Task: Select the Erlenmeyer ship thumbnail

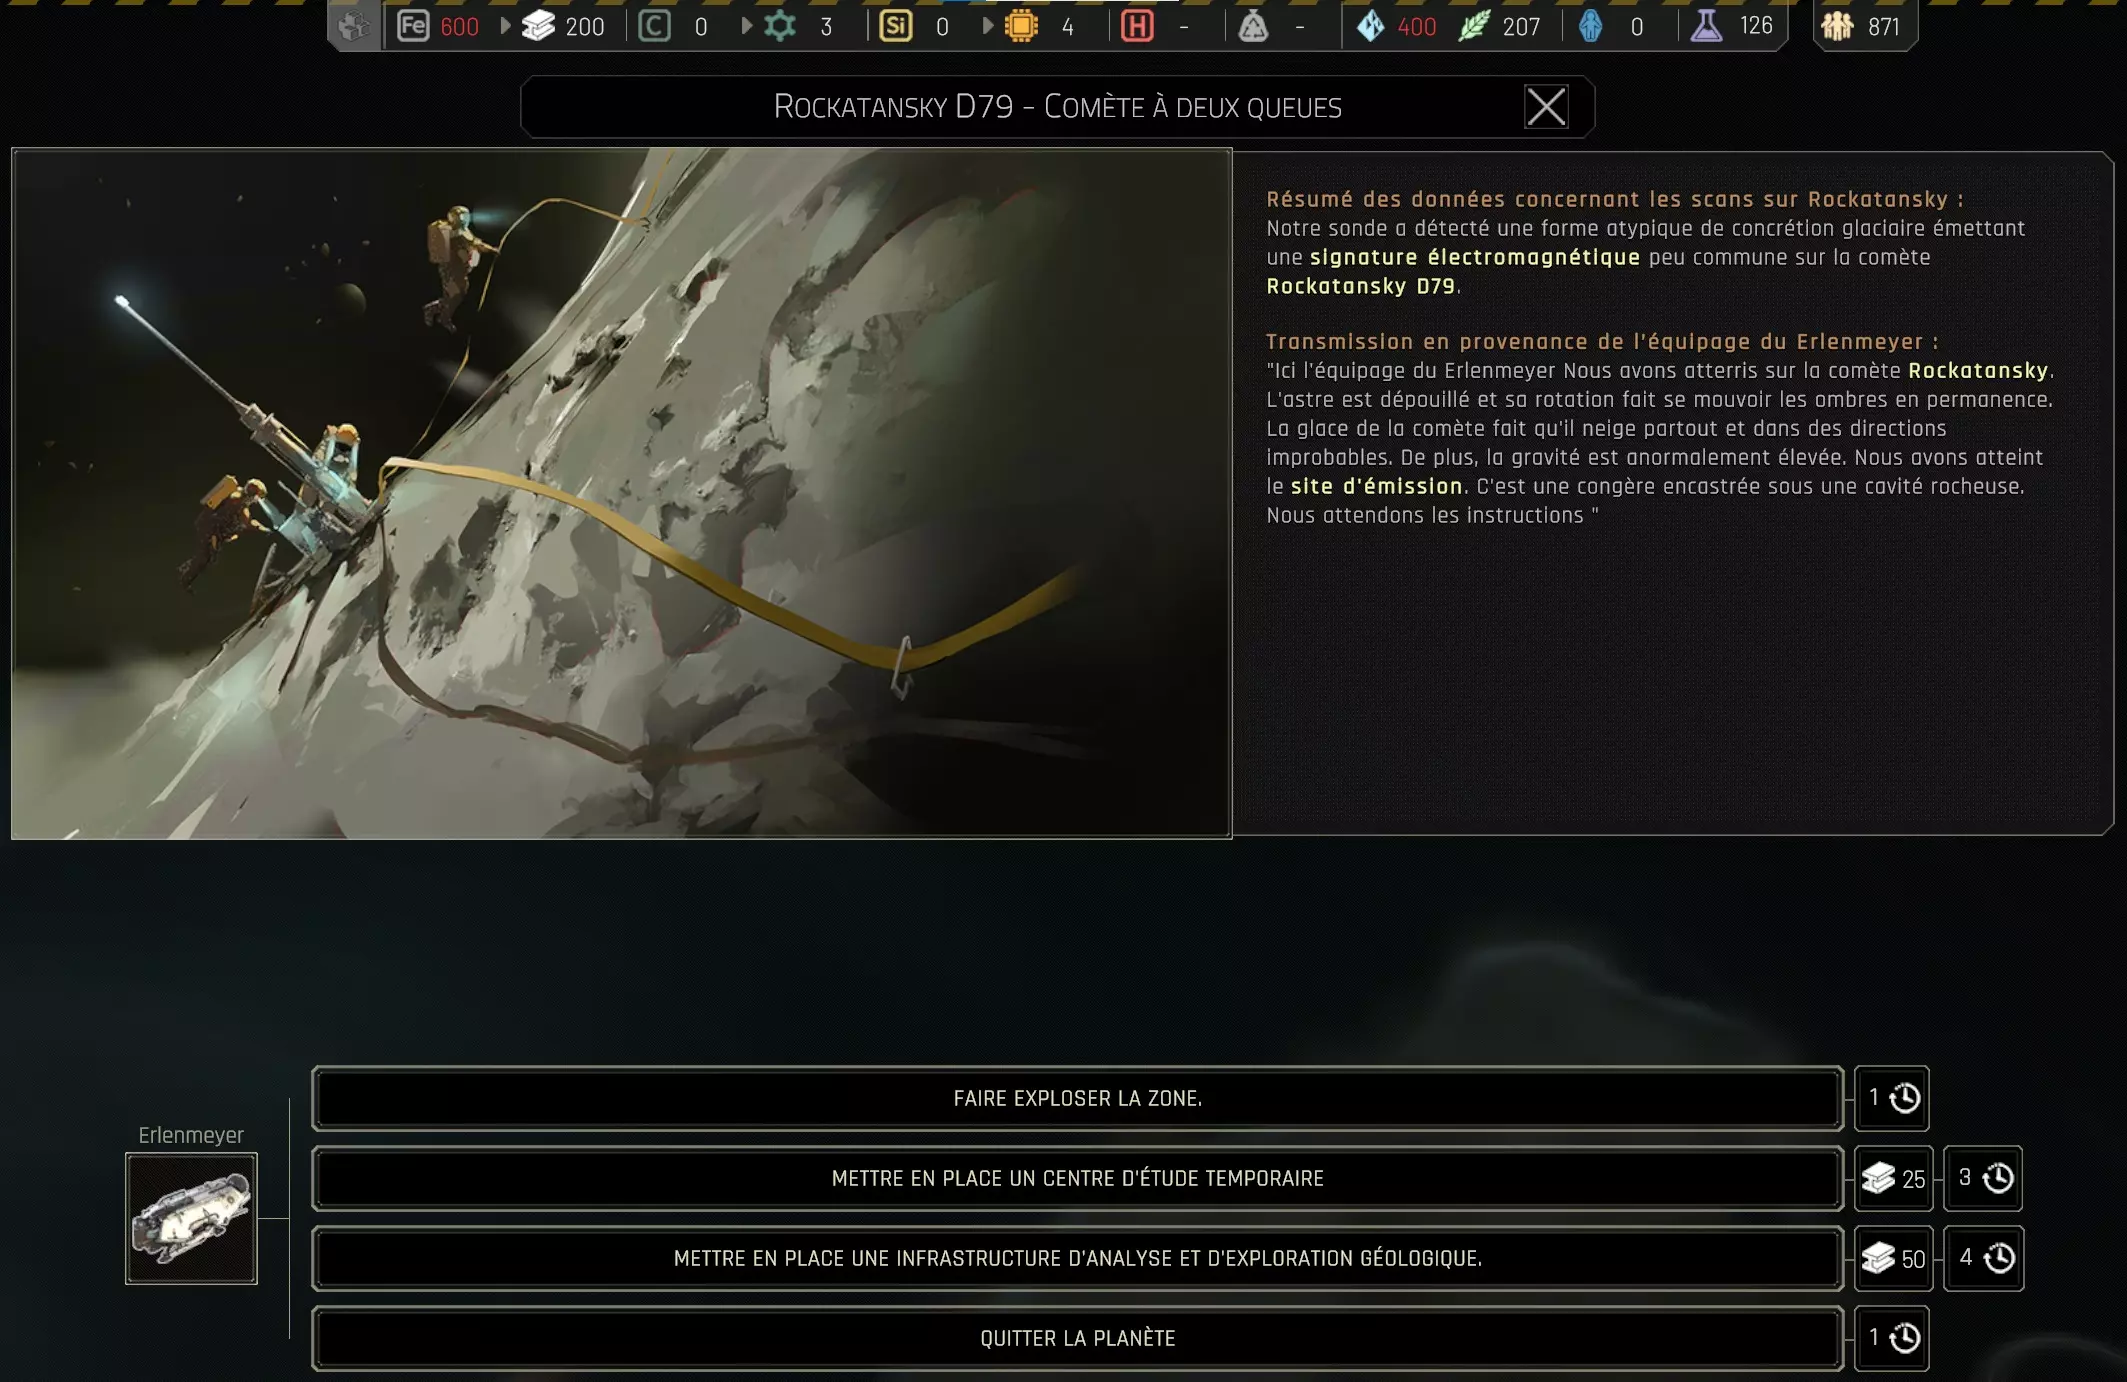Action: tap(191, 1218)
